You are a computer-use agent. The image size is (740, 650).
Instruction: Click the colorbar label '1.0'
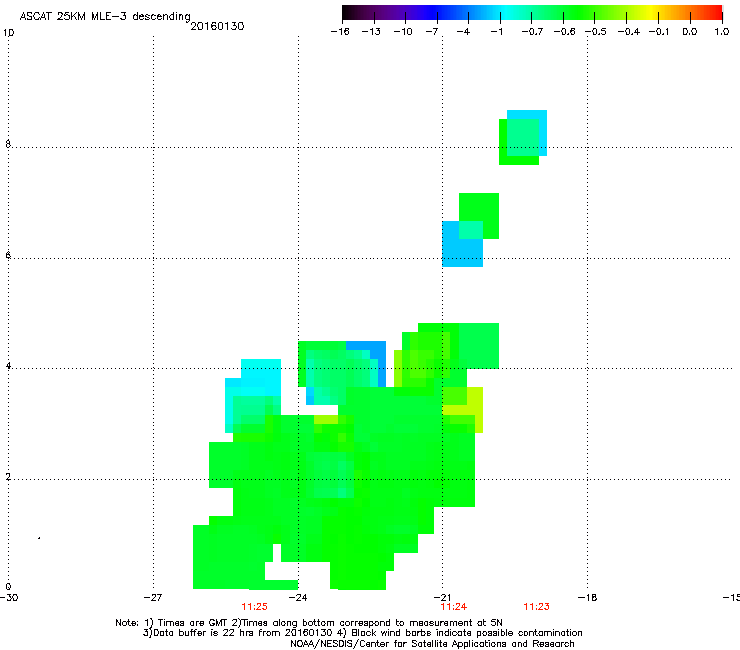pos(722,32)
